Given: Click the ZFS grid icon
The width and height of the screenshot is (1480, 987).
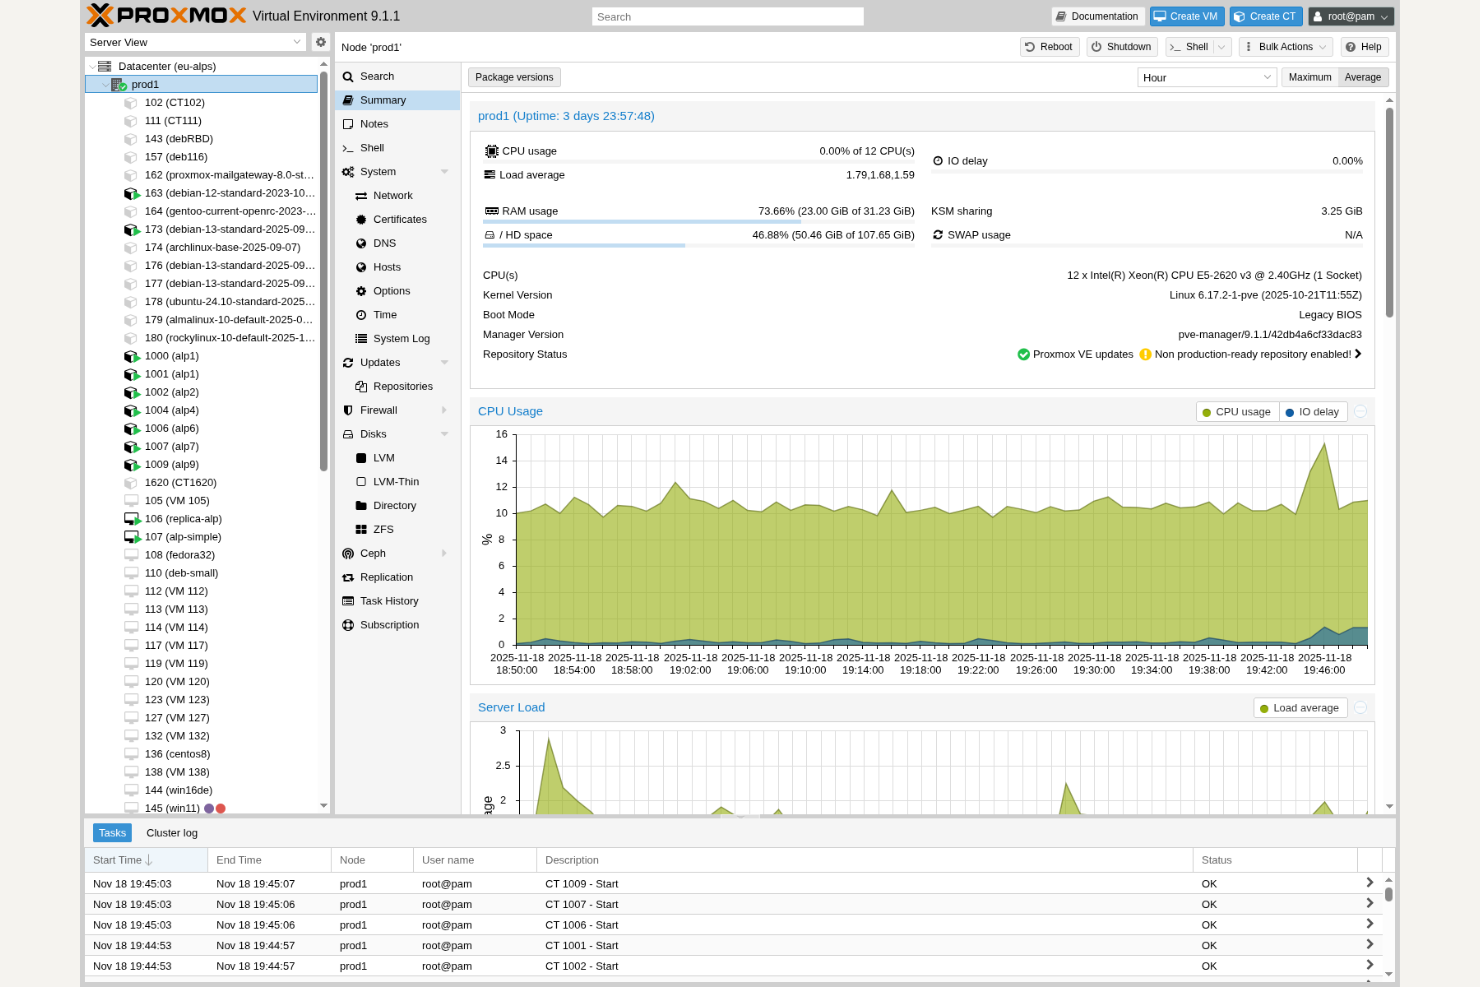Looking at the screenshot, I should click(361, 530).
